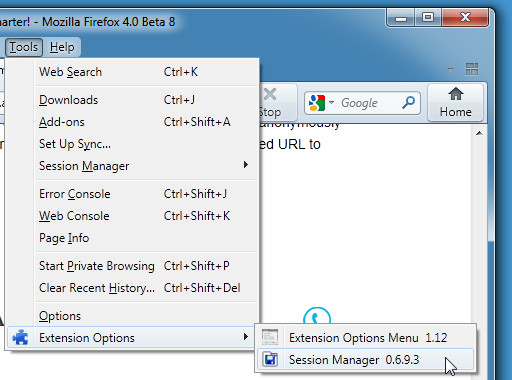The height and width of the screenshot is (380, 512).
Task: Open Web Console menu entry
Action: 147,216
